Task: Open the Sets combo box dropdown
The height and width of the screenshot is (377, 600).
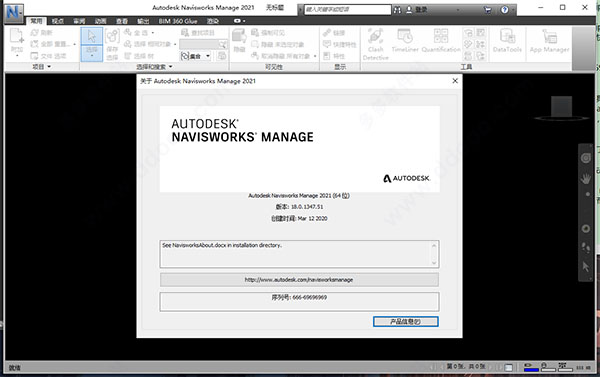Action: pyautogui.click(x=208, y=56)
